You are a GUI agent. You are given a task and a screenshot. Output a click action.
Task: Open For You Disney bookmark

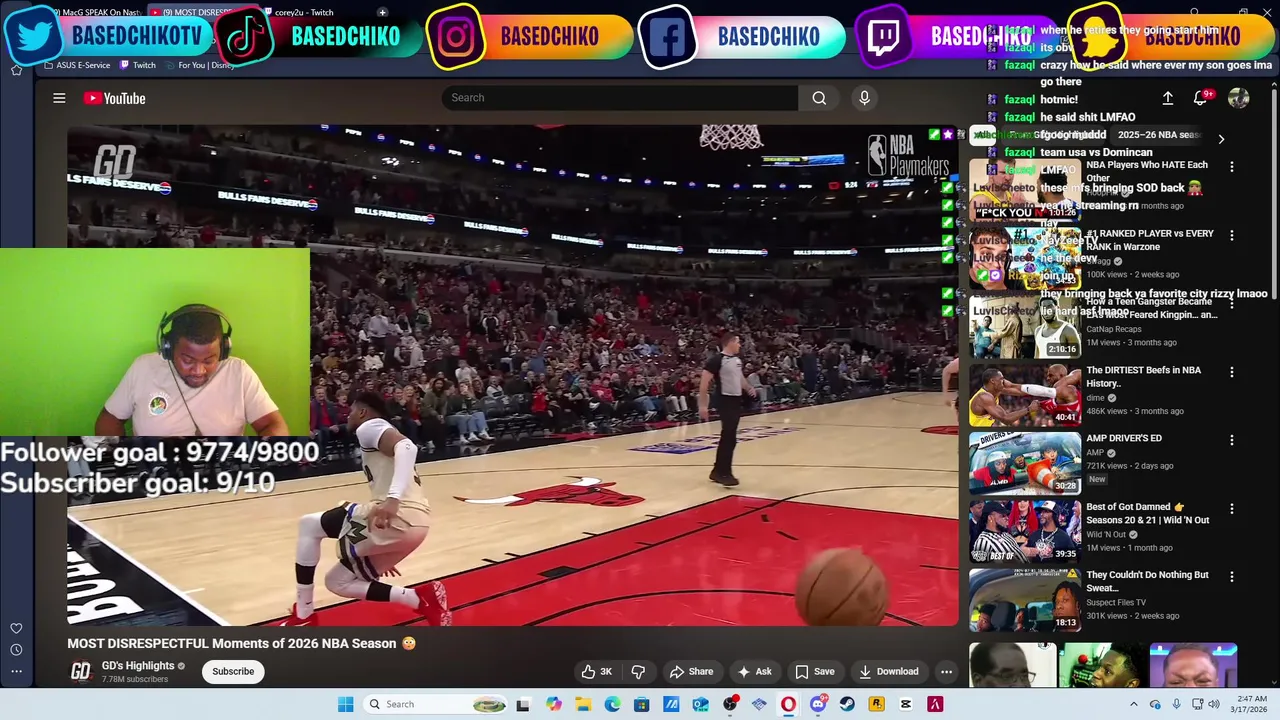click(x=201, y=65)
